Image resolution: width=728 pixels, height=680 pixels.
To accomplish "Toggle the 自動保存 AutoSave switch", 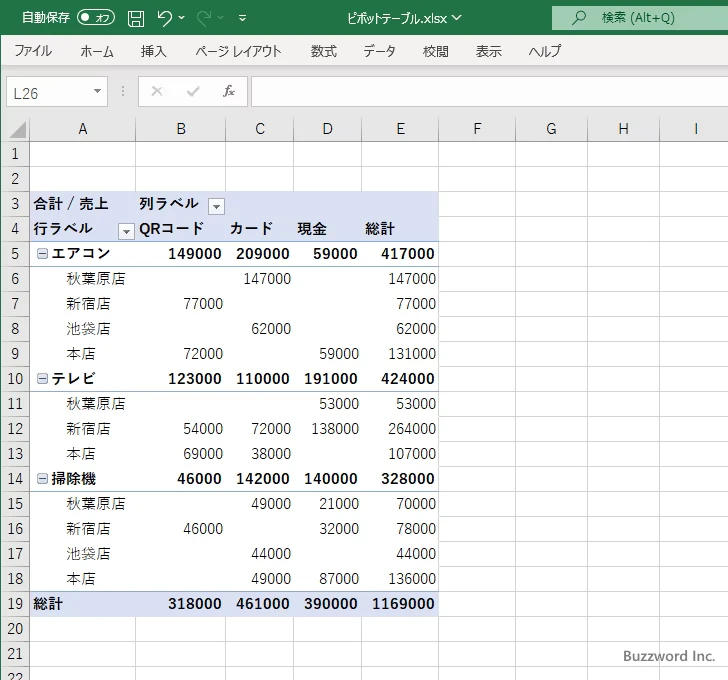I will point(96,18).
